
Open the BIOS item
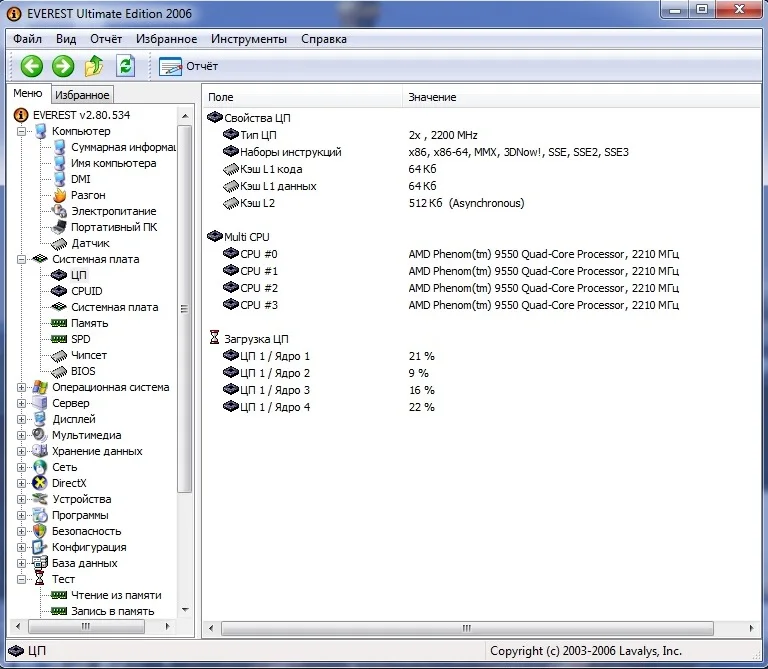[x=73, y=371]
